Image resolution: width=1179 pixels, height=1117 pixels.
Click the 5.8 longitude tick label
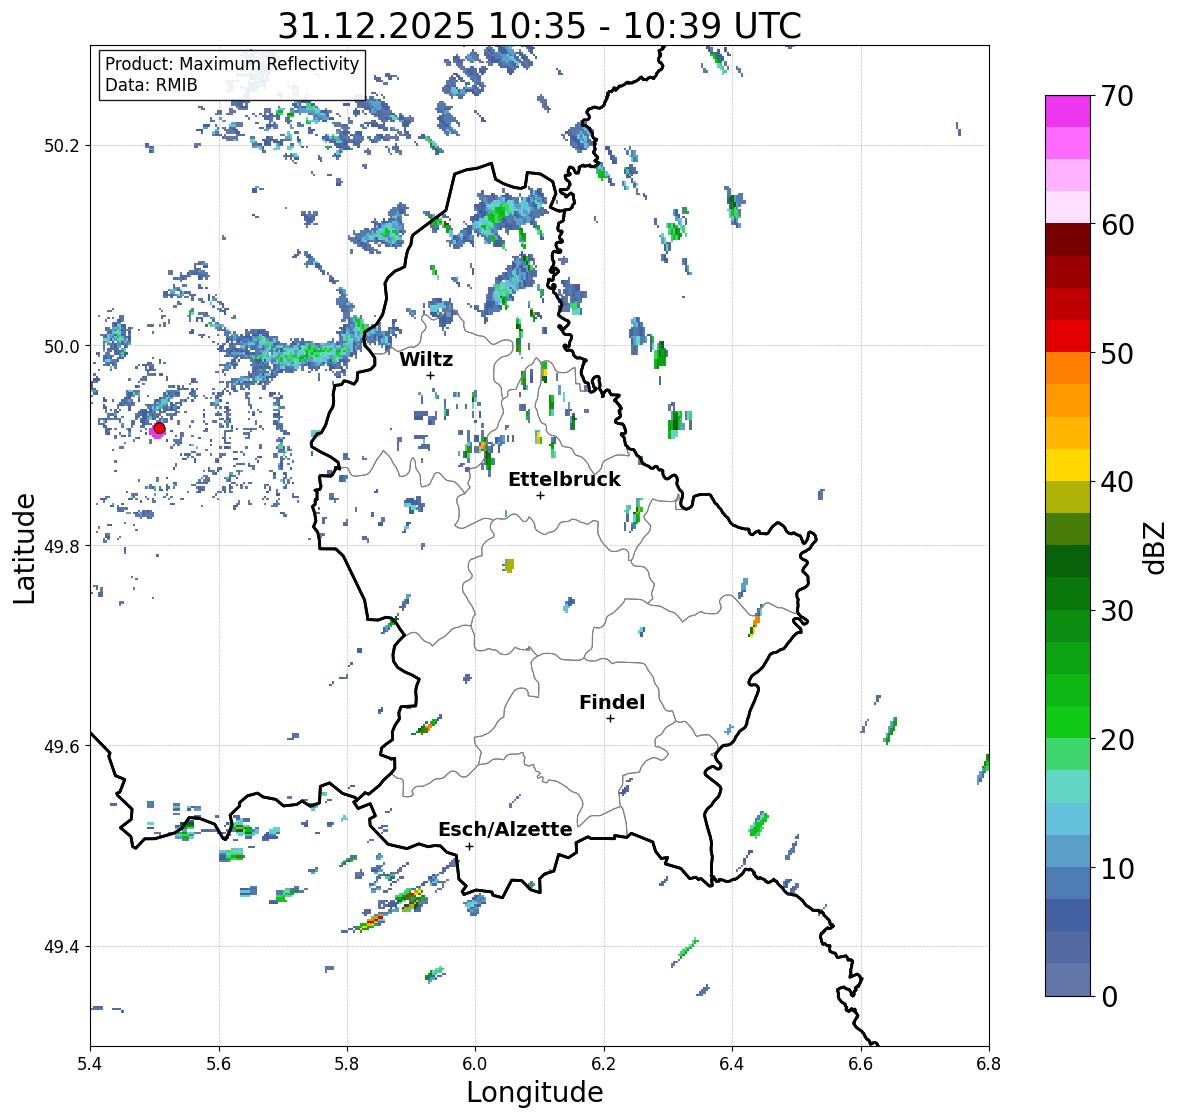[347, 1064]
